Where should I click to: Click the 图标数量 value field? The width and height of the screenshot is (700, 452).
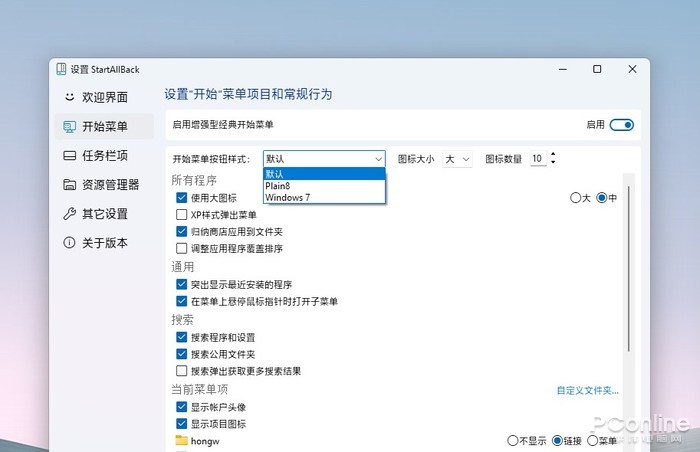tap(538, 159)
